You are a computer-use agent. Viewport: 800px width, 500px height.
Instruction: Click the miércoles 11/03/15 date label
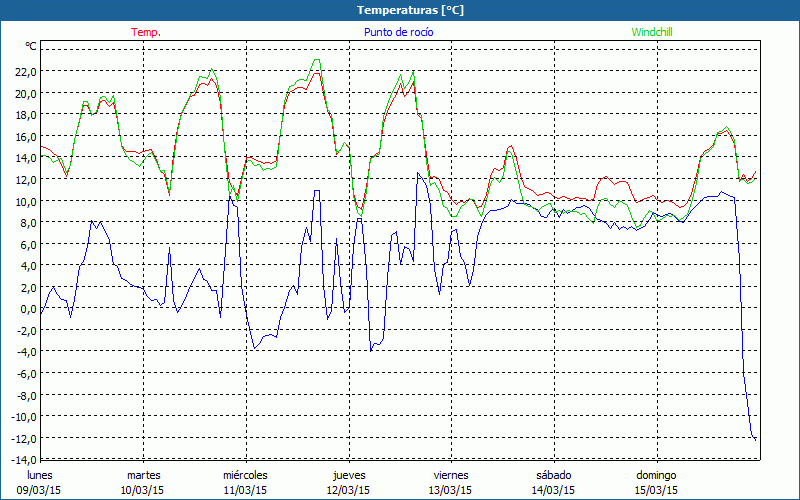245,482
